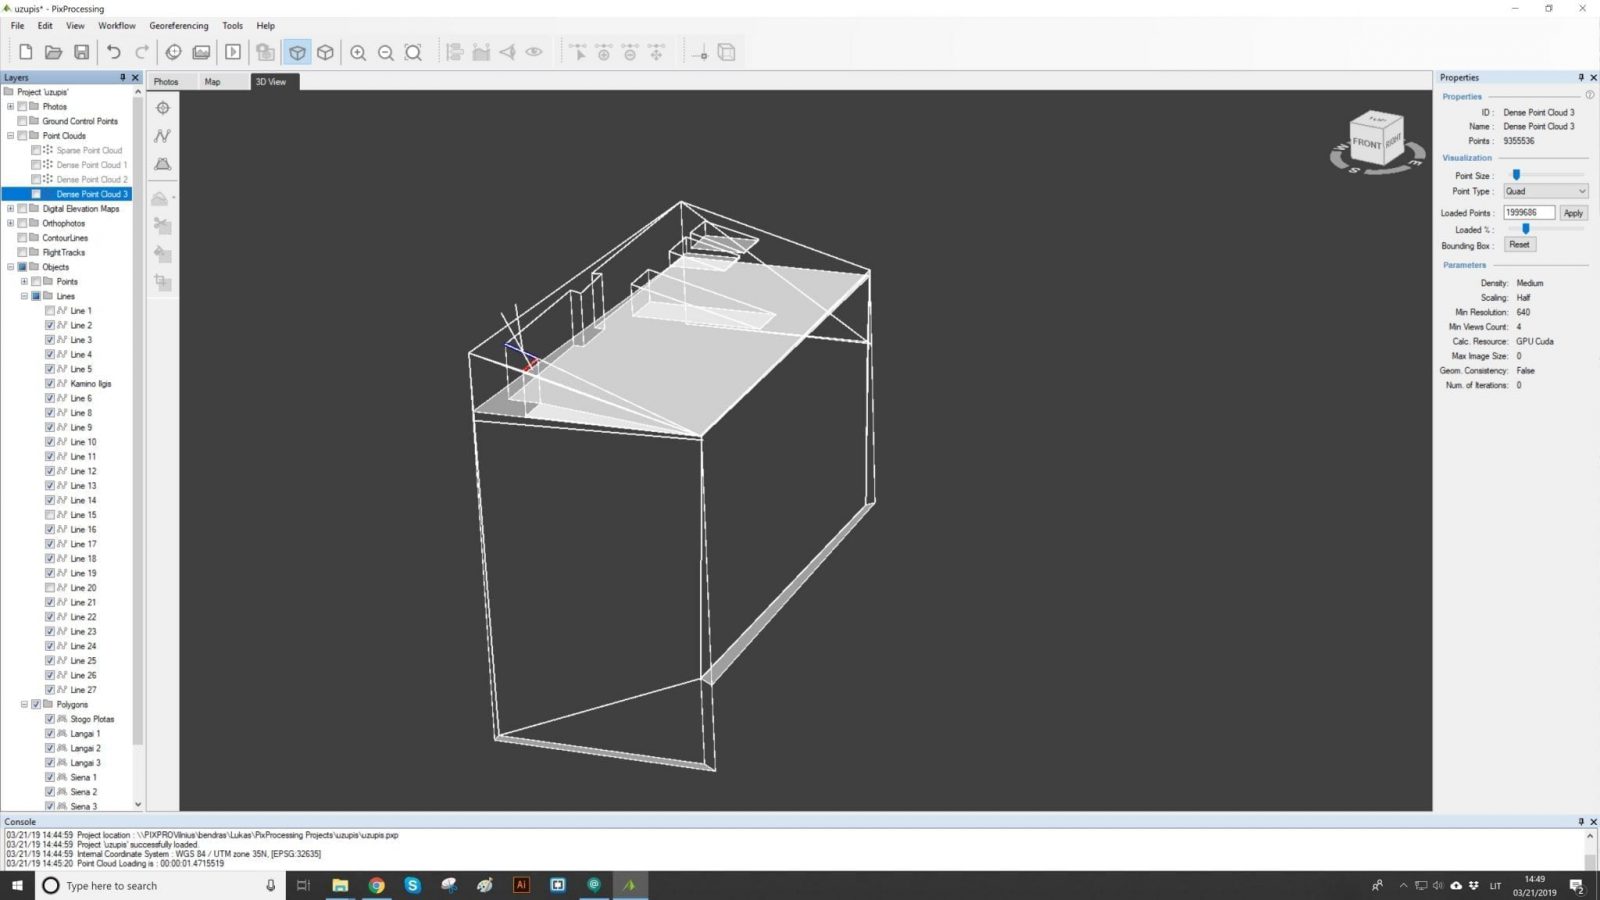The image size is (1600, 900).
Task: Open the Workflow menu
Action: [x=117, y=25]
